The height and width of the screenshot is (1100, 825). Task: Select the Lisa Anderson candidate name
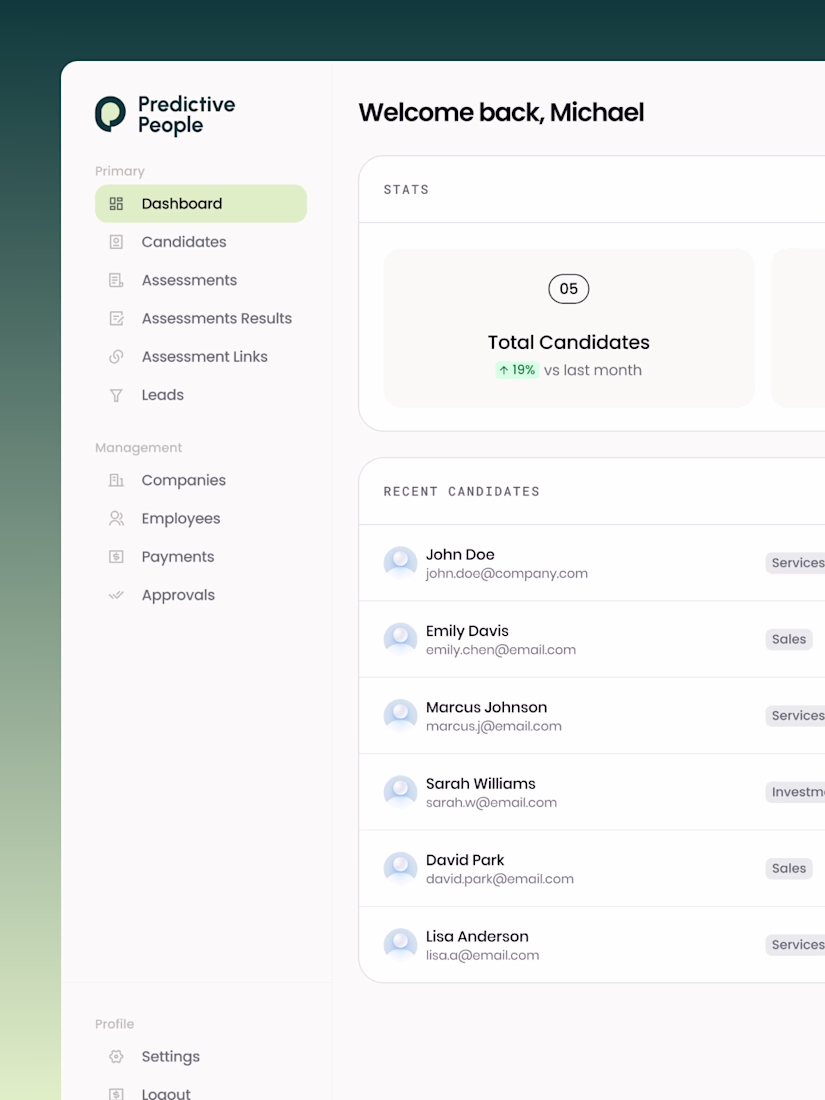point(477,937)
